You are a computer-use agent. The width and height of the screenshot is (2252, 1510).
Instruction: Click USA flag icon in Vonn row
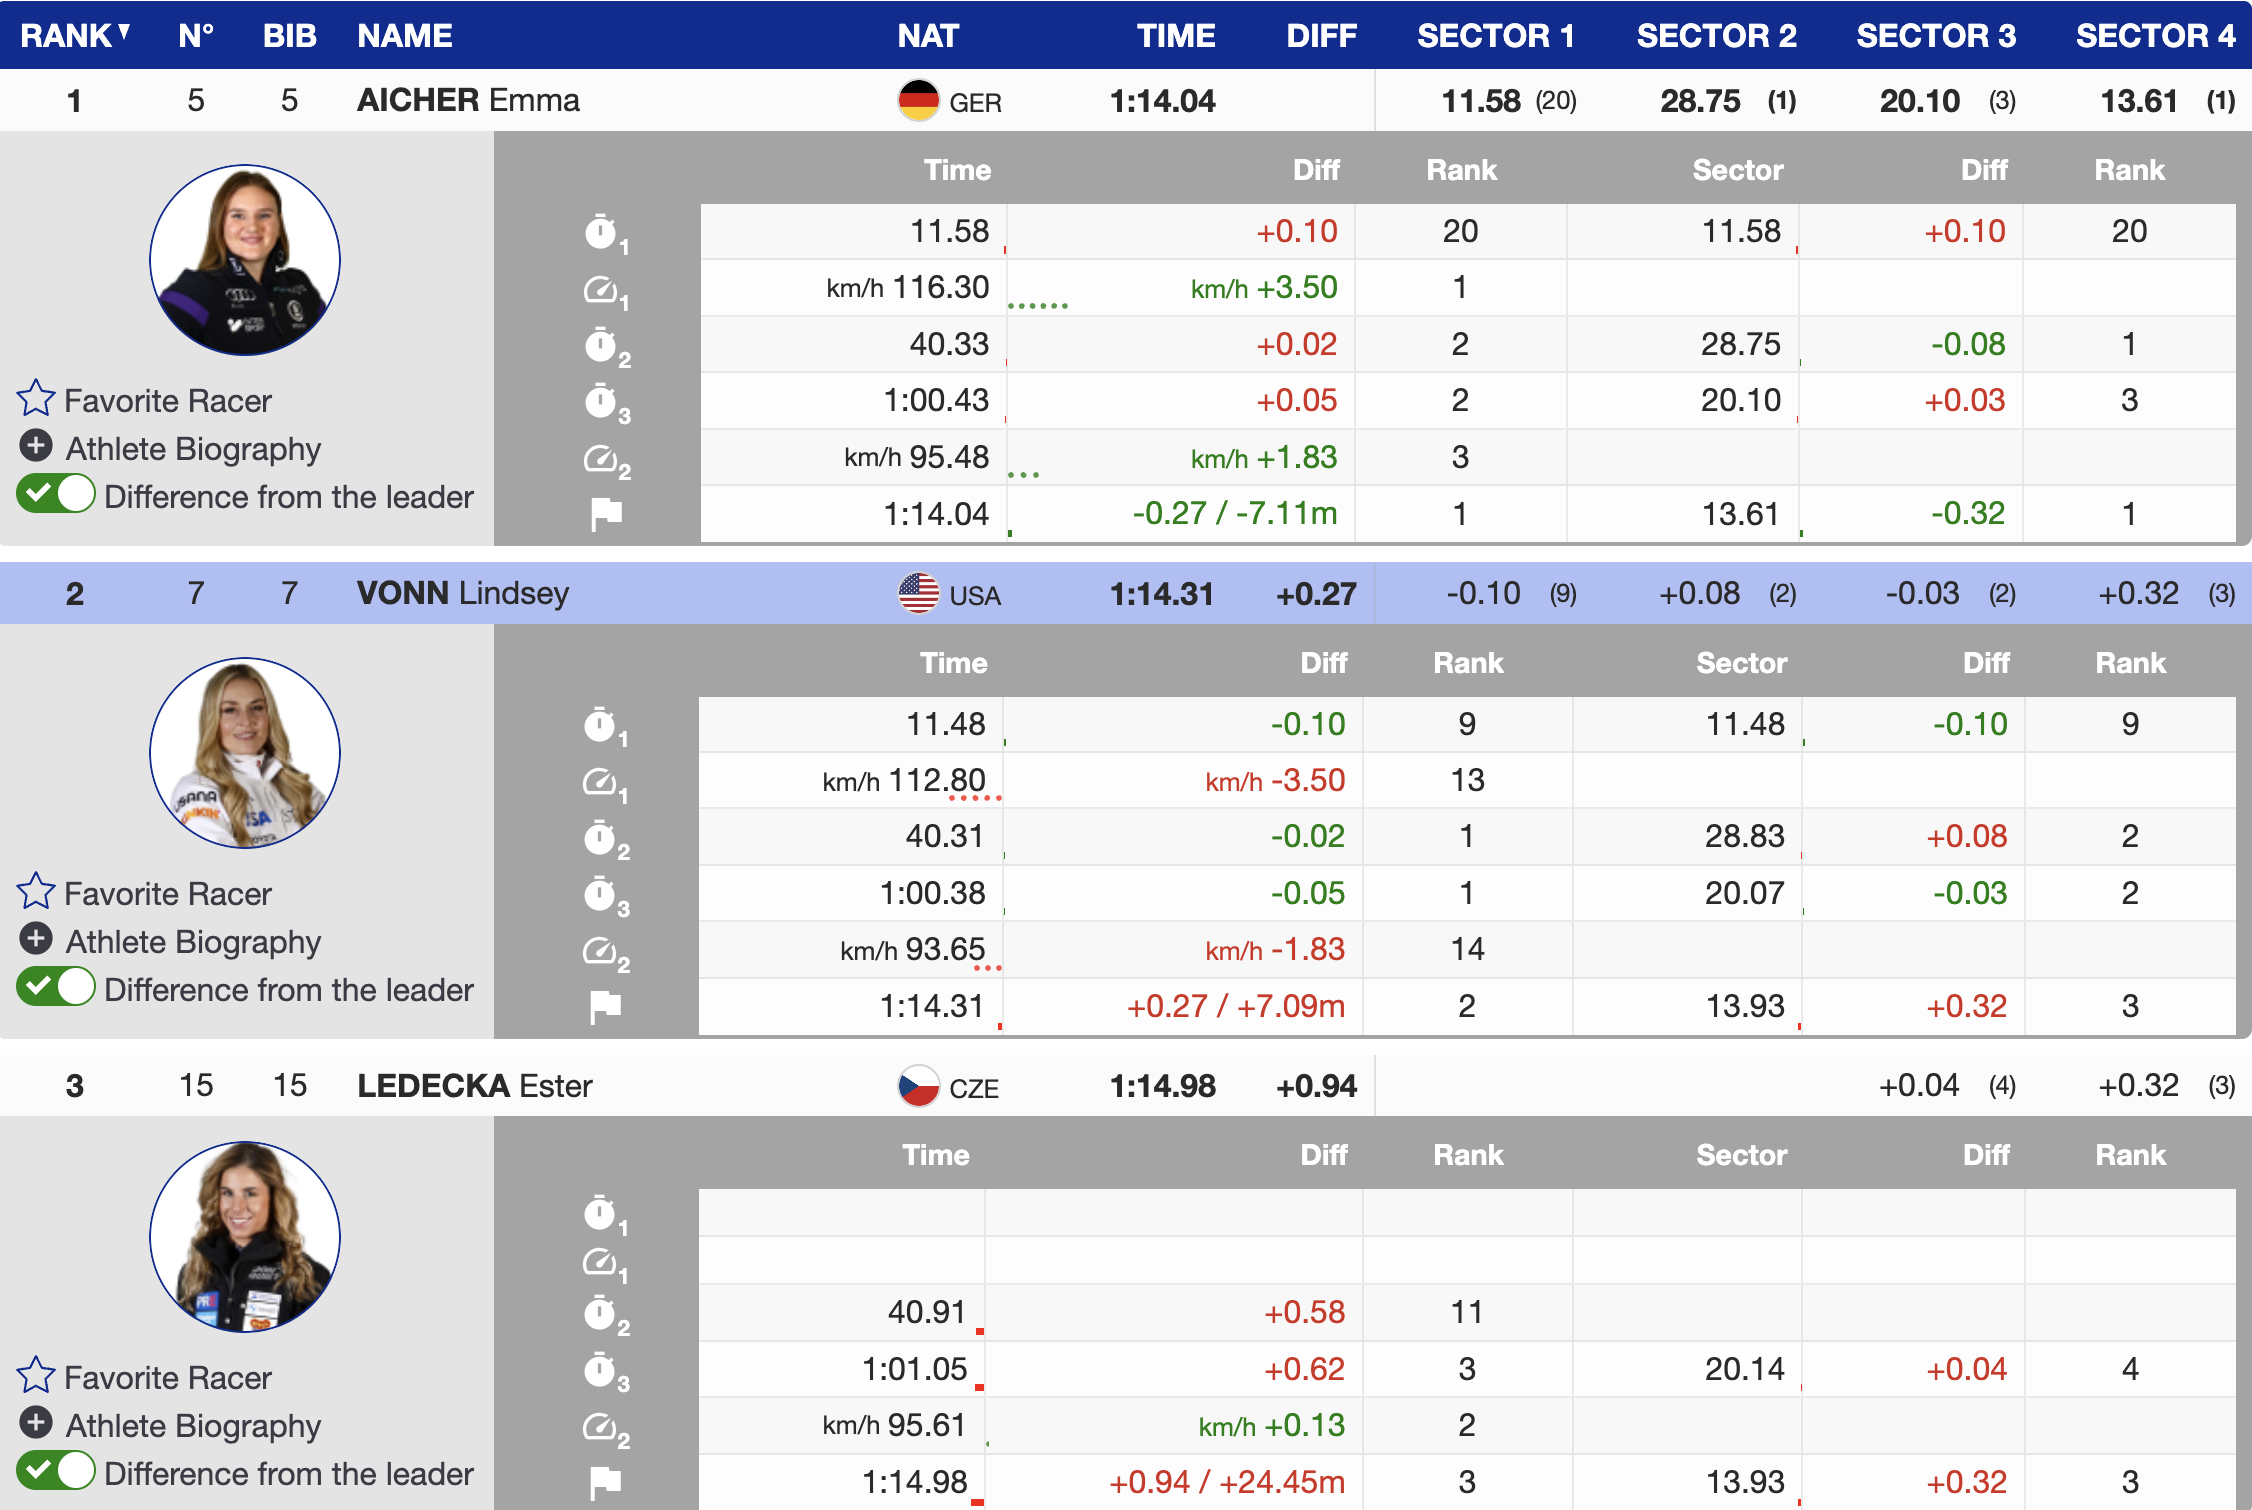click(x=918, y=594)
